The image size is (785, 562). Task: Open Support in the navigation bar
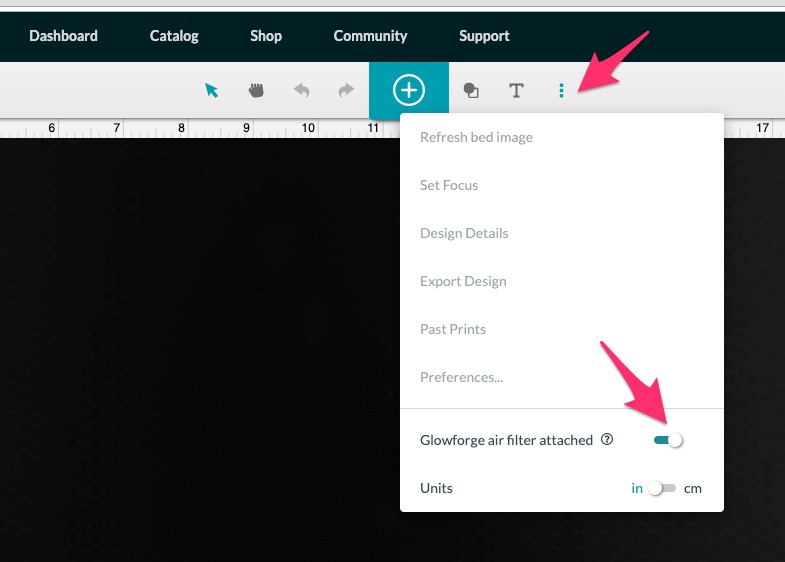(x=484, y=36)
